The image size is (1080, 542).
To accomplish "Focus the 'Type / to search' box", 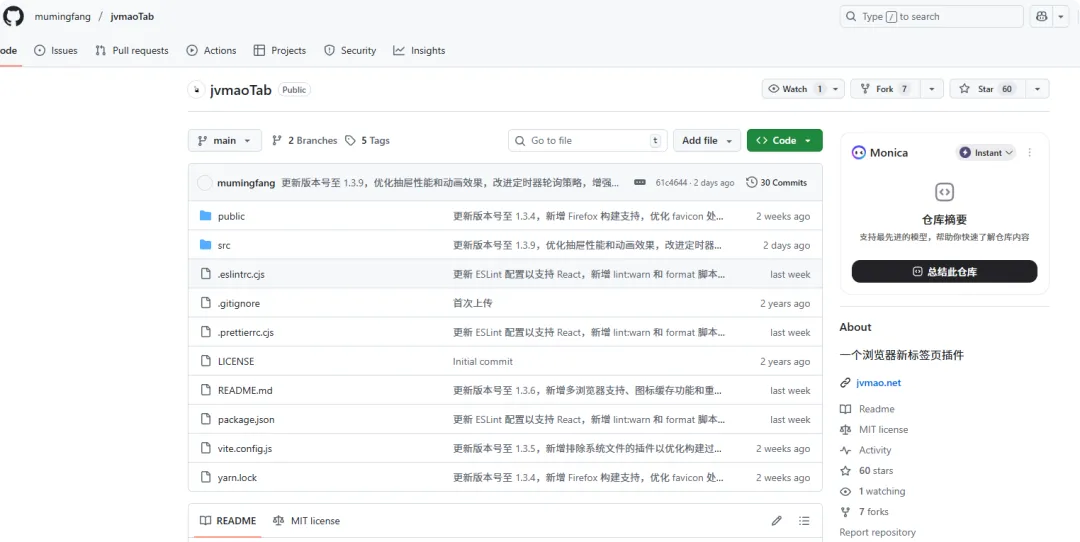I will (931, 17).
